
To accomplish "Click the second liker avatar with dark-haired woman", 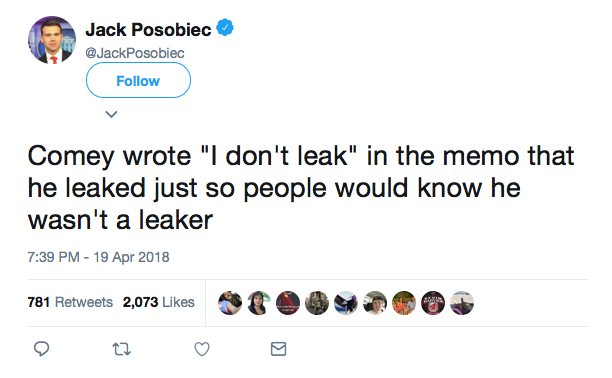I will click(x=259, y=303).
